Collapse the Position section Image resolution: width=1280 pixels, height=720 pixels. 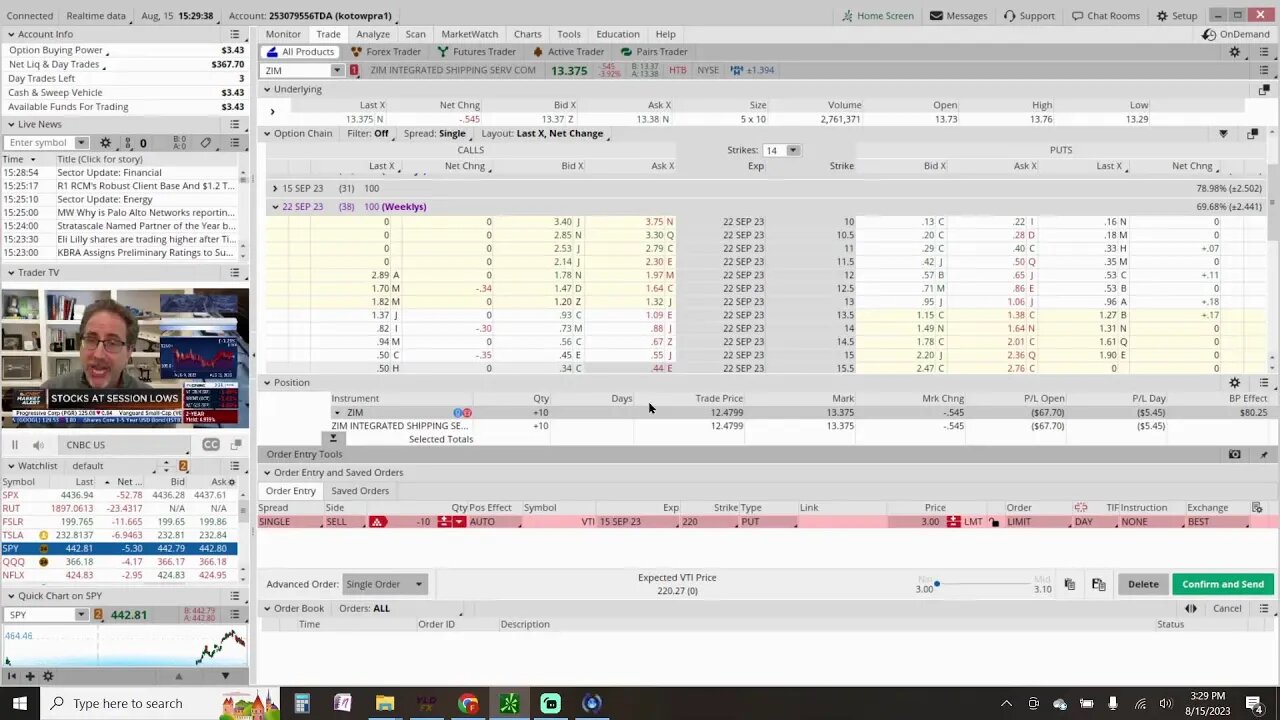[x=267, y=383]
